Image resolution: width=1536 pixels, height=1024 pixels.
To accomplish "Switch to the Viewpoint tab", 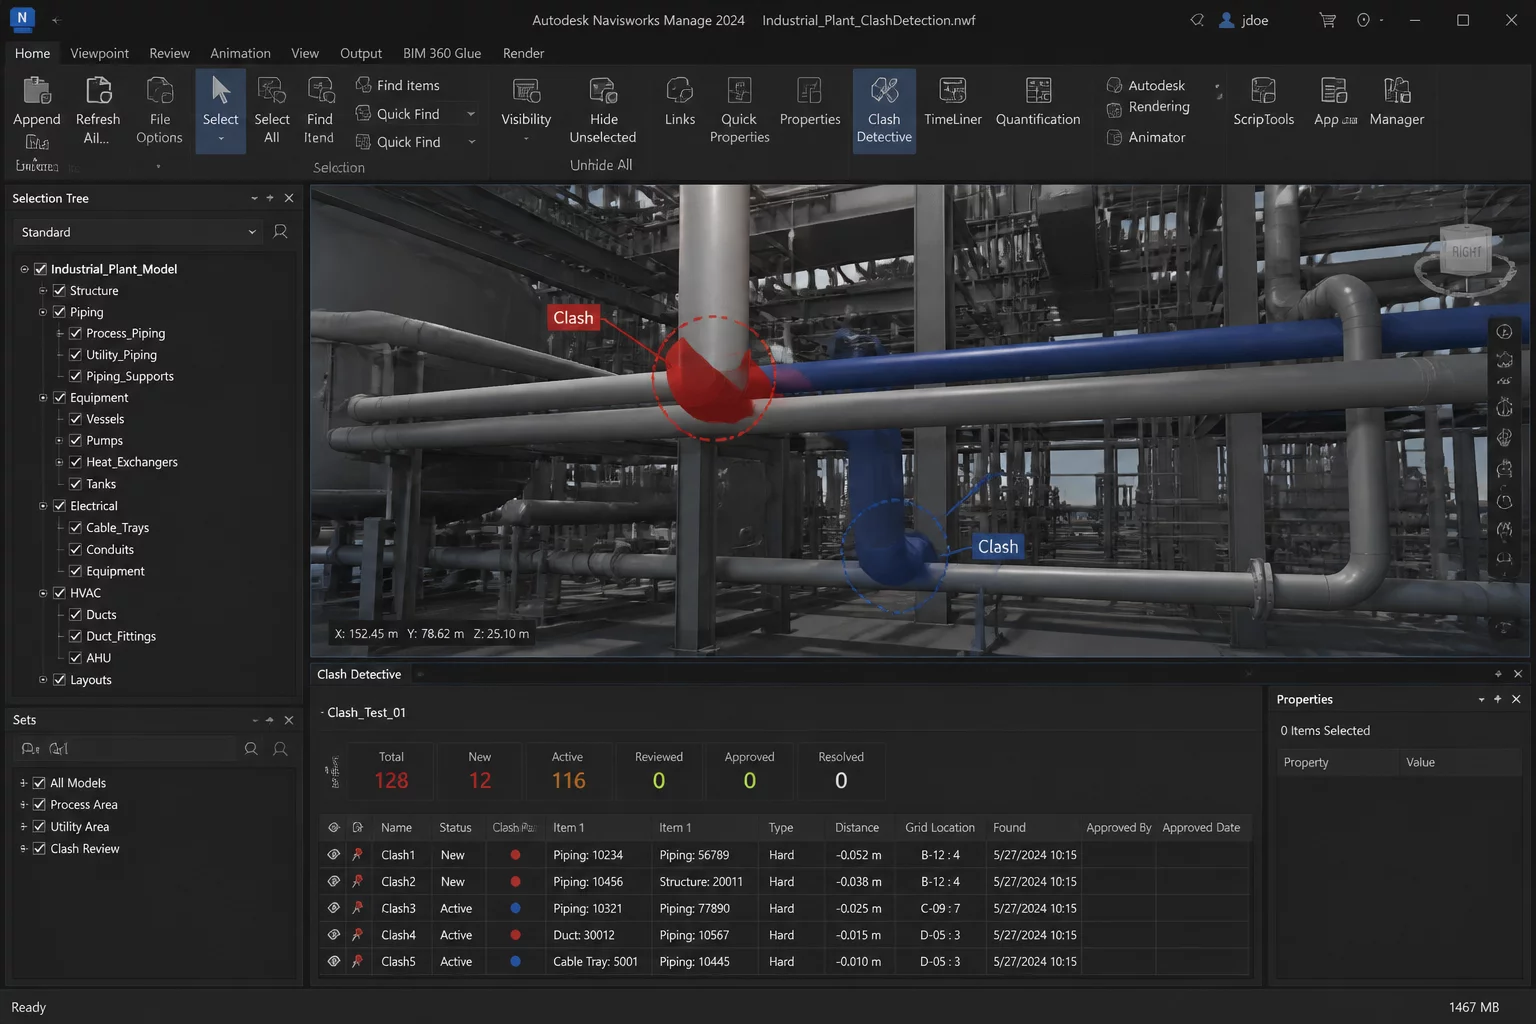I will [99, 53].
